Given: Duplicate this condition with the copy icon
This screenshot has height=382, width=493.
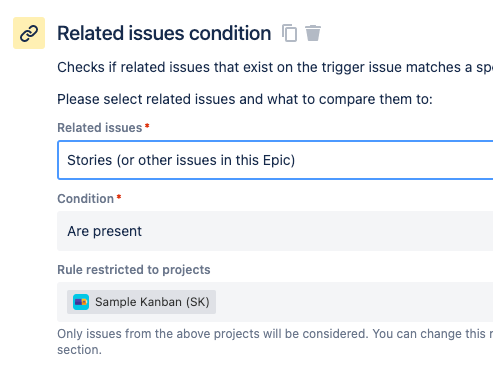Looking at the screenshot, I should 289,33.
